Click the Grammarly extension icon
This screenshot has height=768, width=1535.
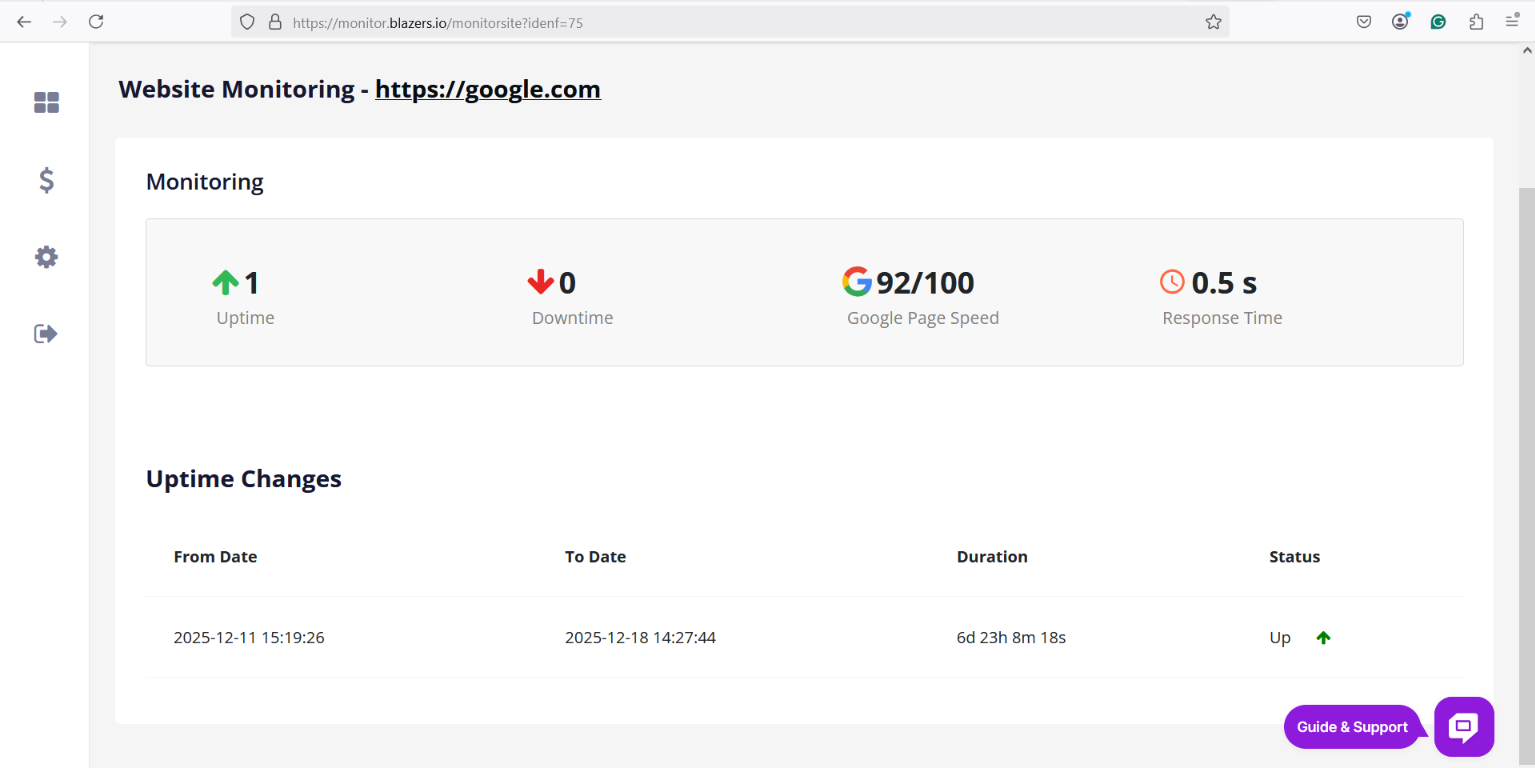tap(1438, 22)
